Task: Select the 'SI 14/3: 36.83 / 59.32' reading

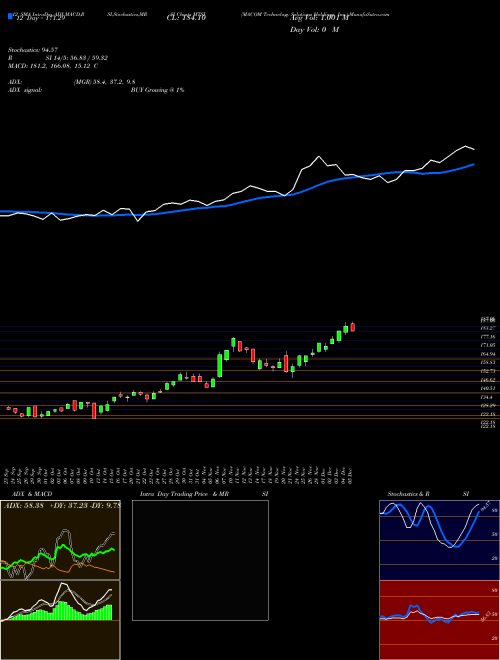Action: tap(79, 58)
